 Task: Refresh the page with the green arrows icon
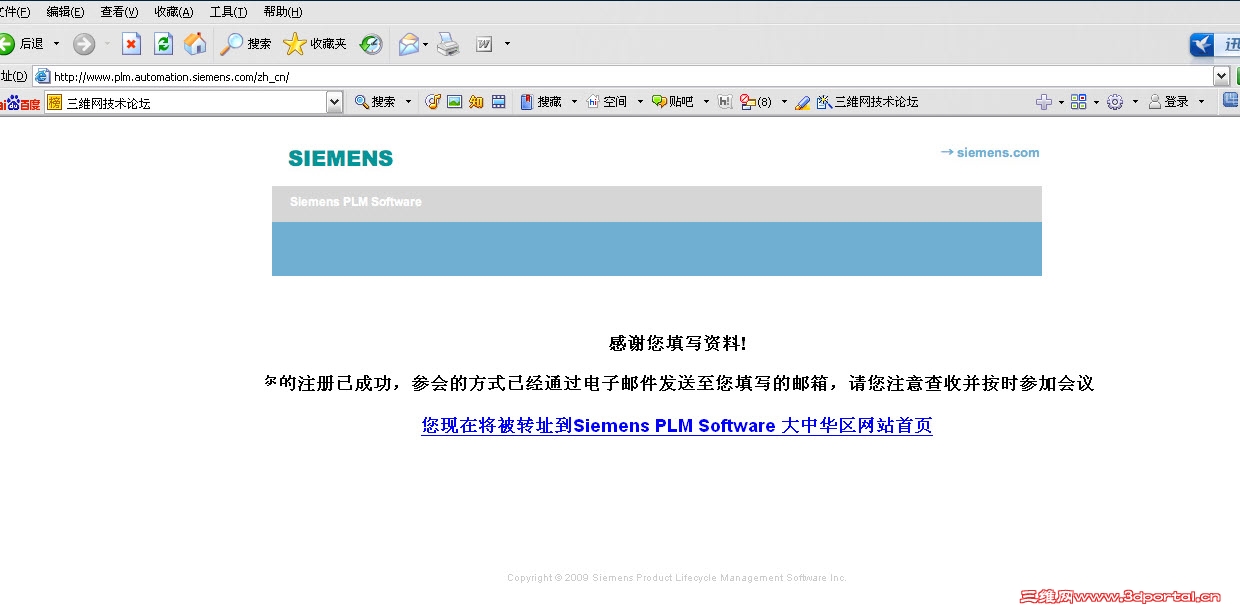click(163, 44)
